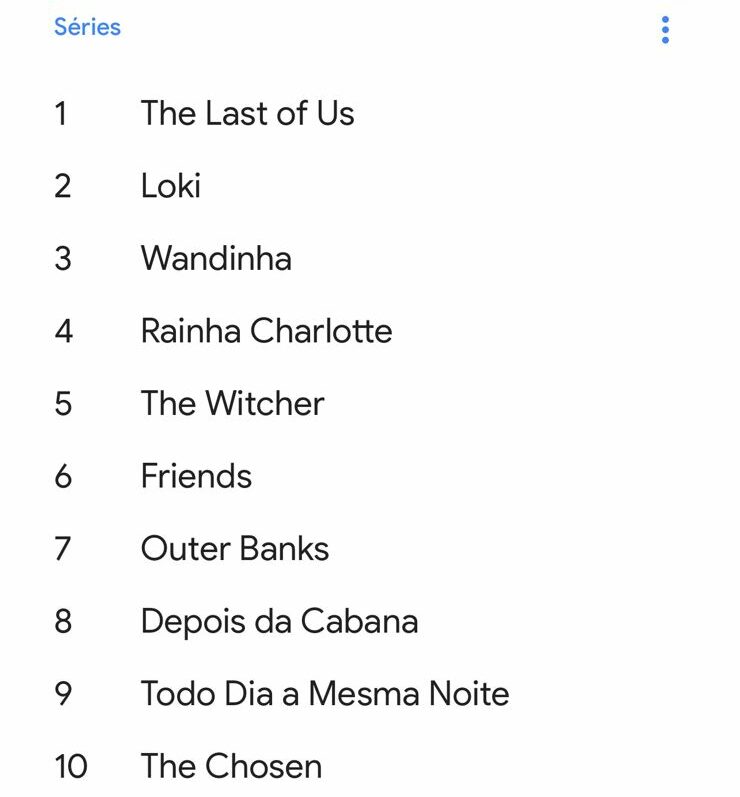Select the Outer Banks entry
This screenshot has width=740, height=797.
tap(235, 549)
